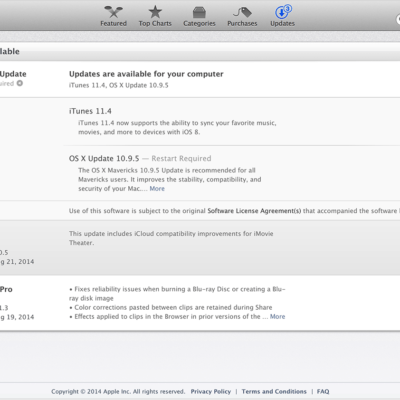400x400 pixels.
Task: Click 'Color corrections pasted between clips' bullet
Action: [x=171, y=307]
